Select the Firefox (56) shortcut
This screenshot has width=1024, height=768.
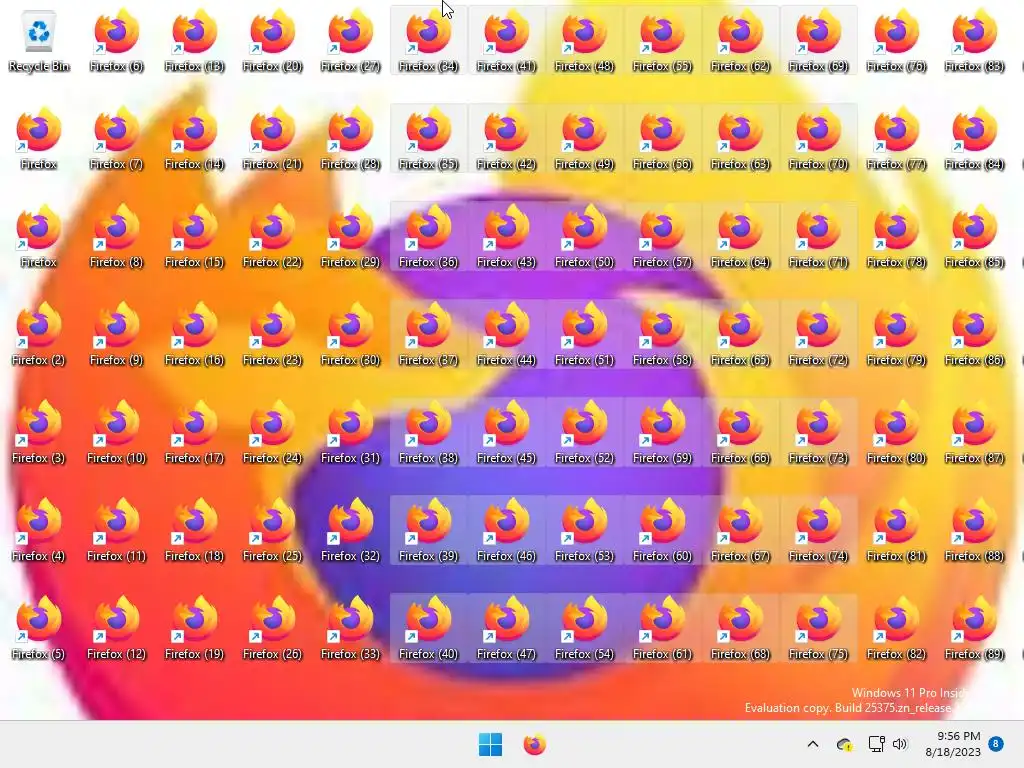click(662, 138)
